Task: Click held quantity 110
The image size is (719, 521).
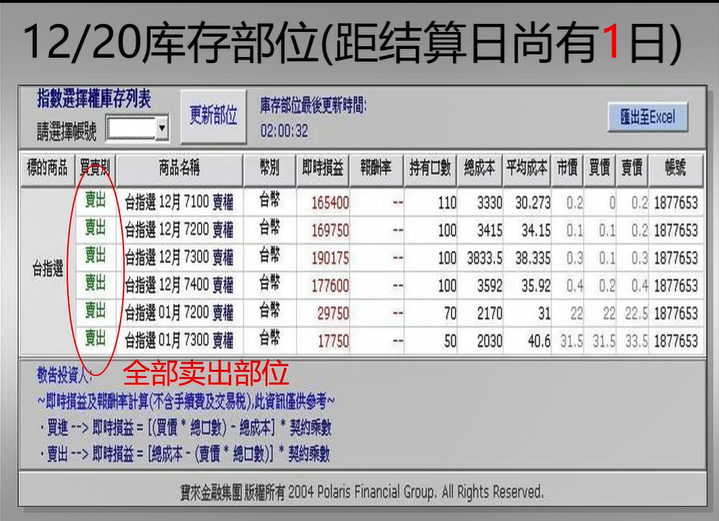Action: coord(447,203)
